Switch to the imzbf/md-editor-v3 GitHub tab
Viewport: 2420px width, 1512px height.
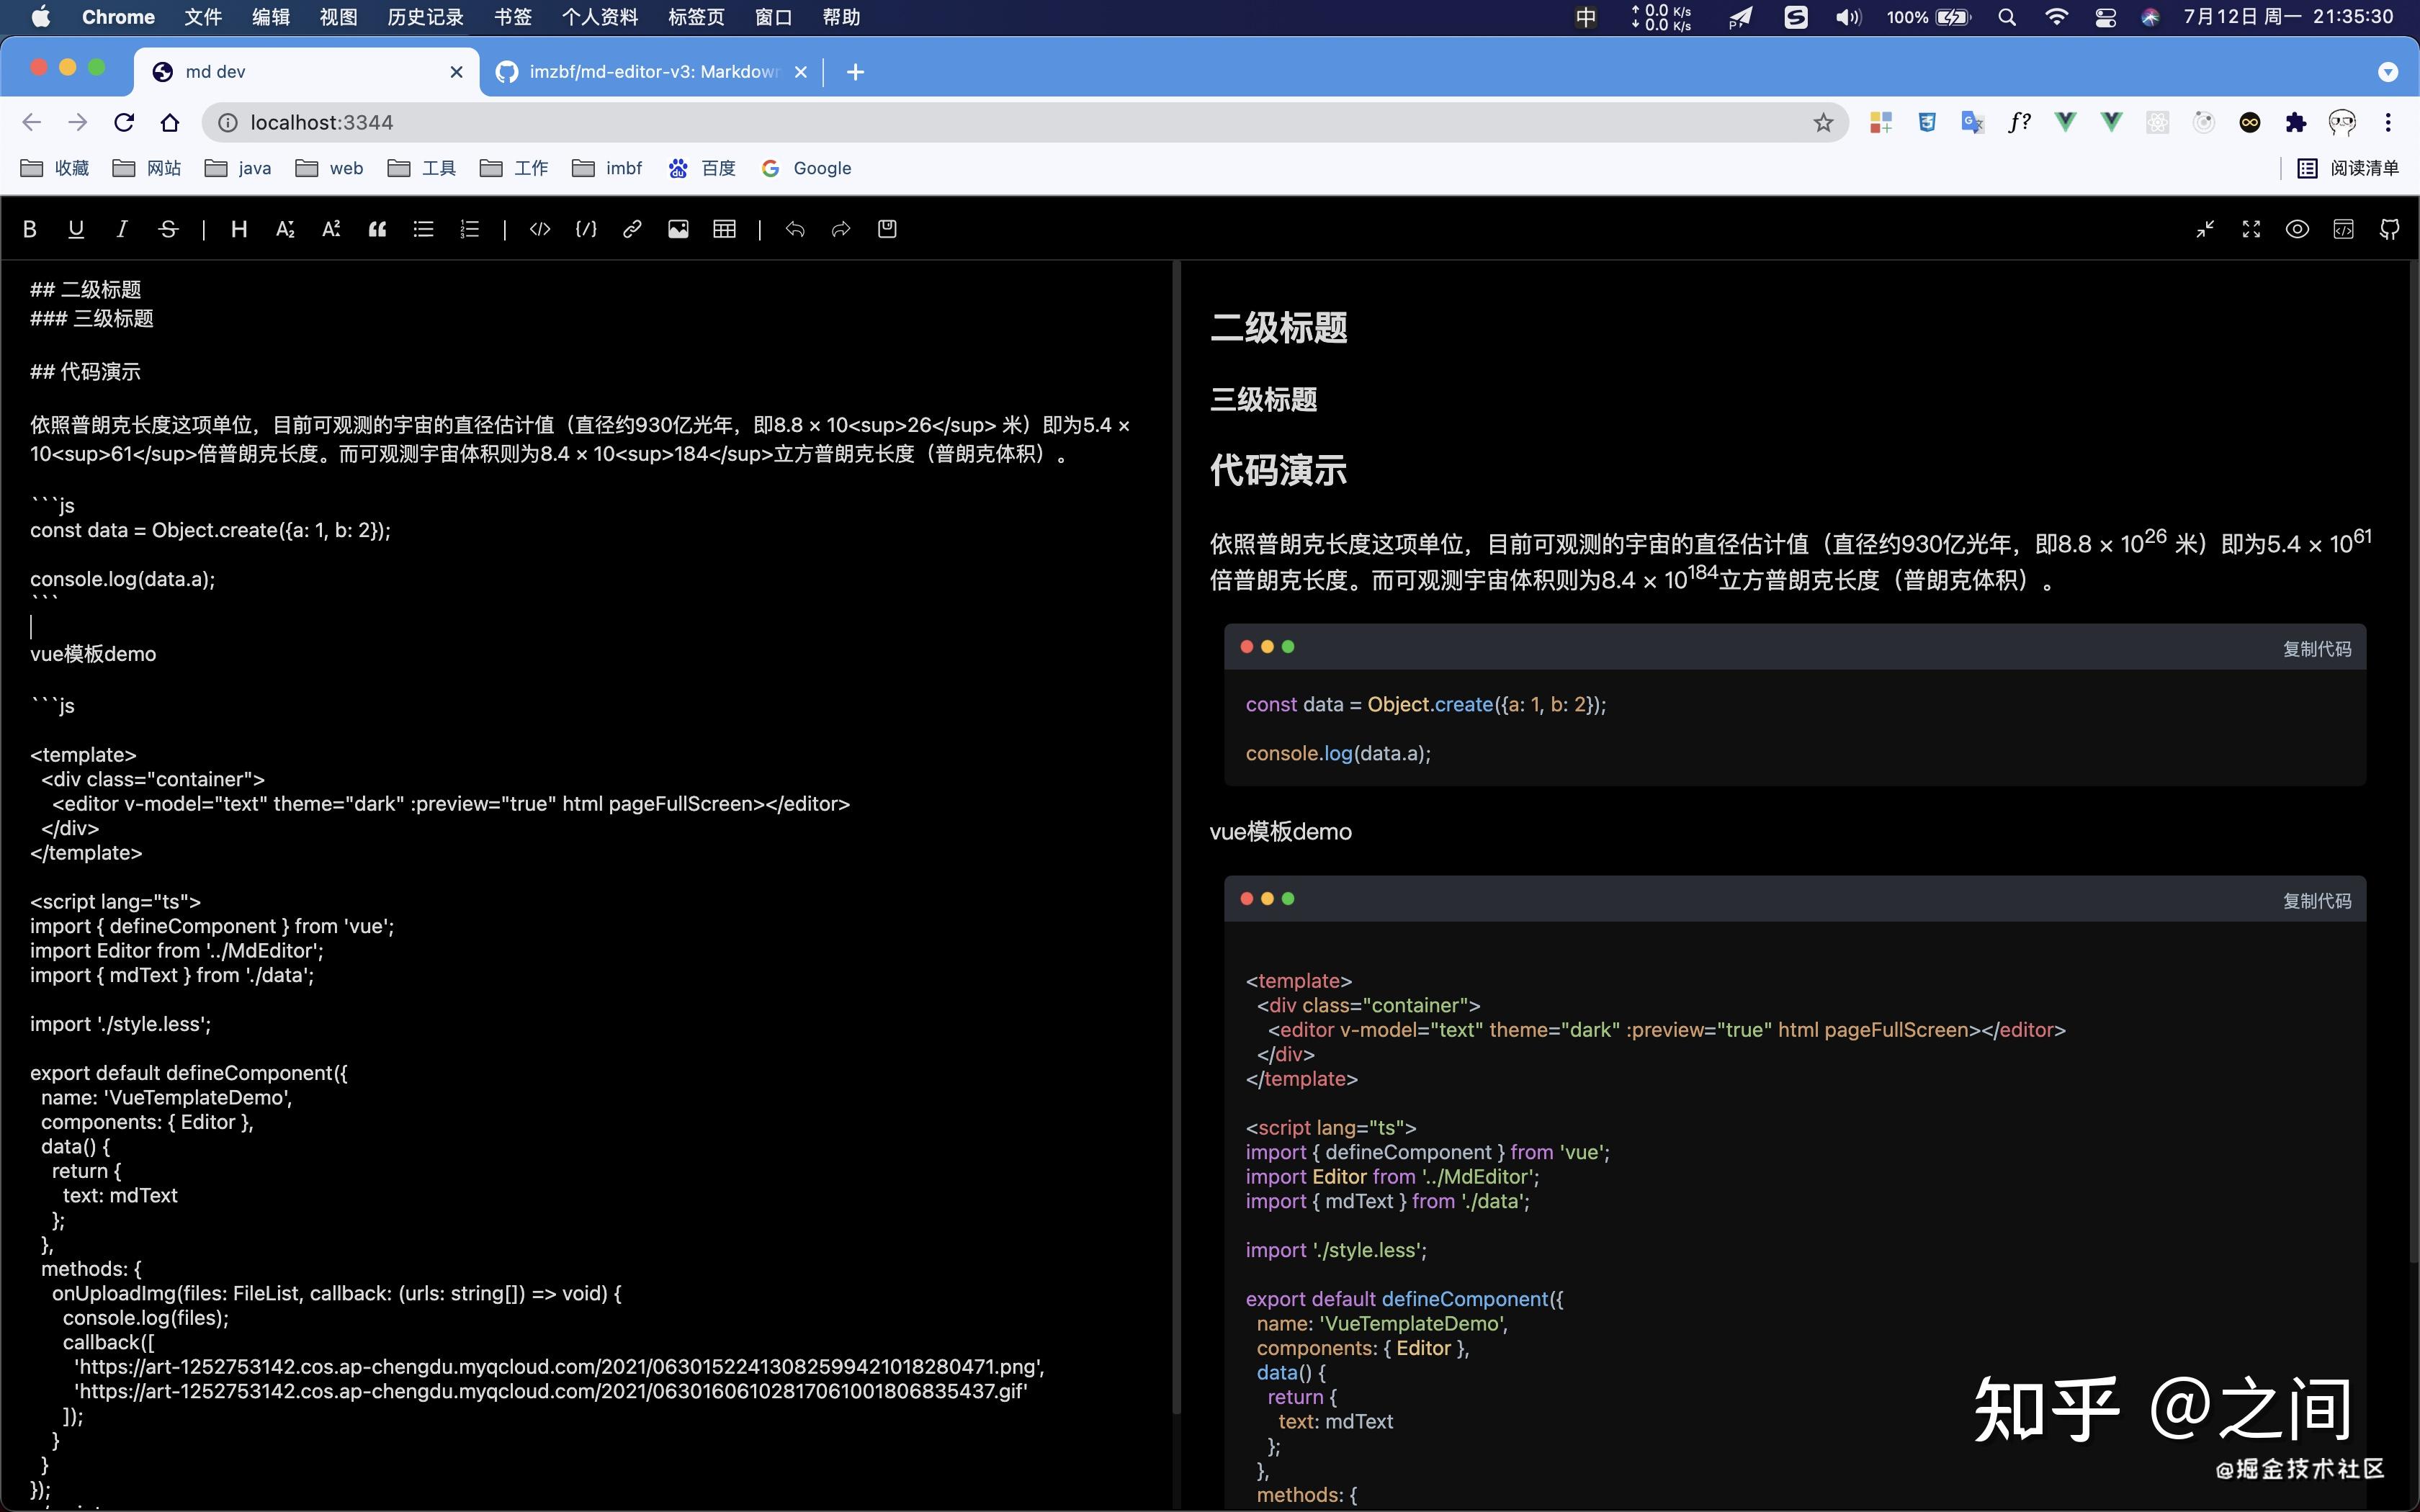pyautogui.click(x=640, y=71)
